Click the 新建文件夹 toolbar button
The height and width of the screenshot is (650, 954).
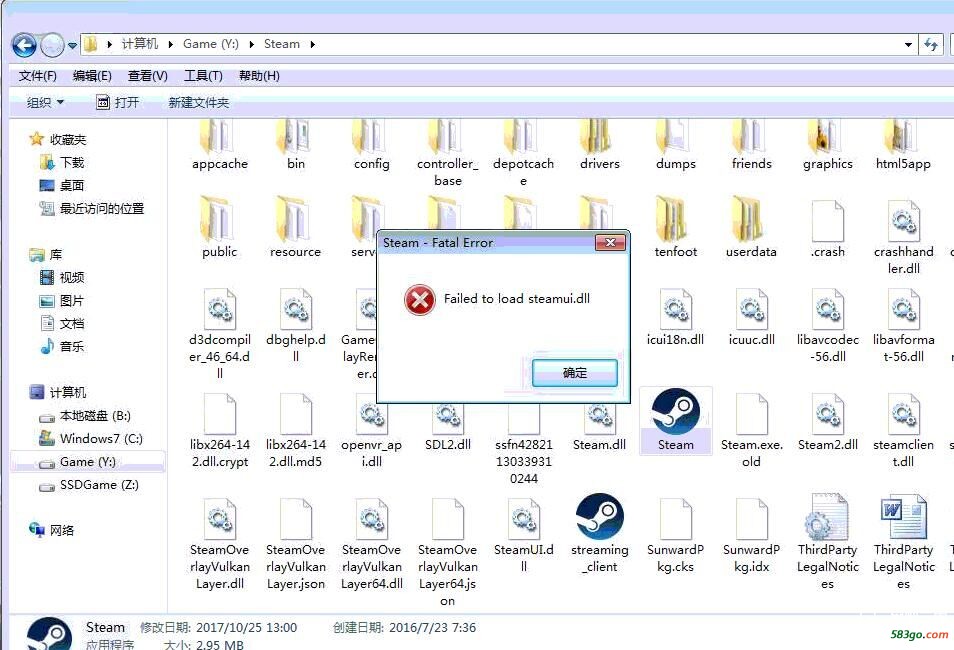coord(198,102)
